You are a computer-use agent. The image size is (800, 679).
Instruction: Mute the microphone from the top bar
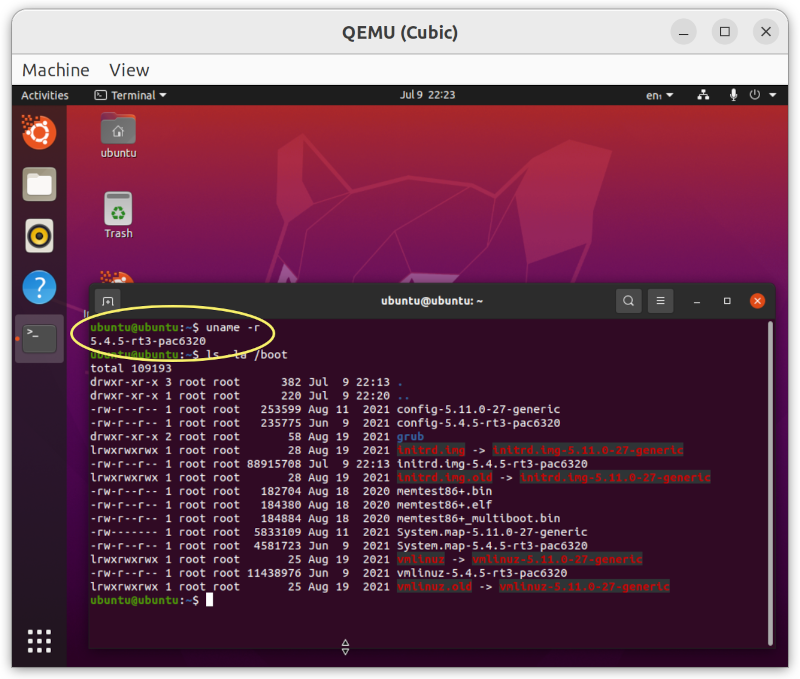pos(733,95)
